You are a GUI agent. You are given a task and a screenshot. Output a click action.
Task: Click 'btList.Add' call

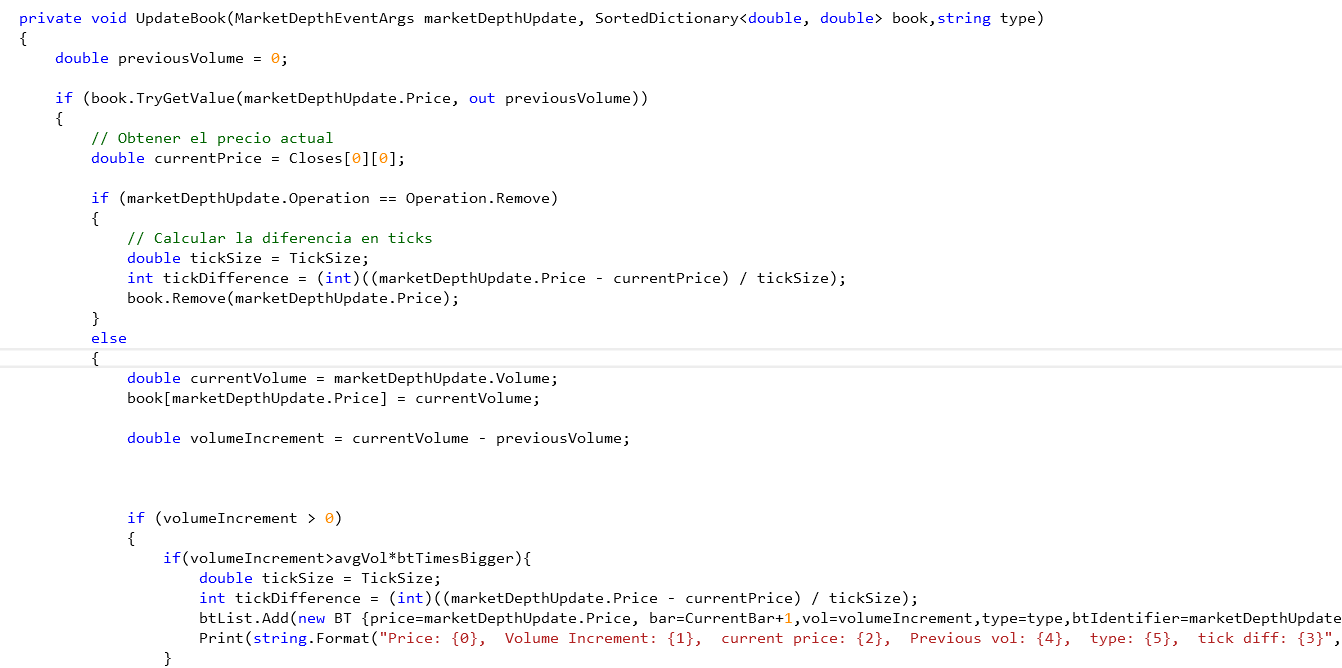point(244,618)
